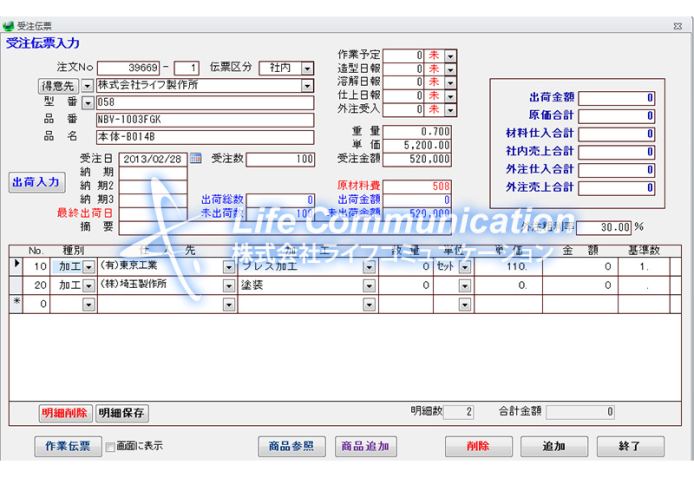Open the 作業予定 status dropdown
The width and height of the screenshot is (694, 478).
coord(450,56)
